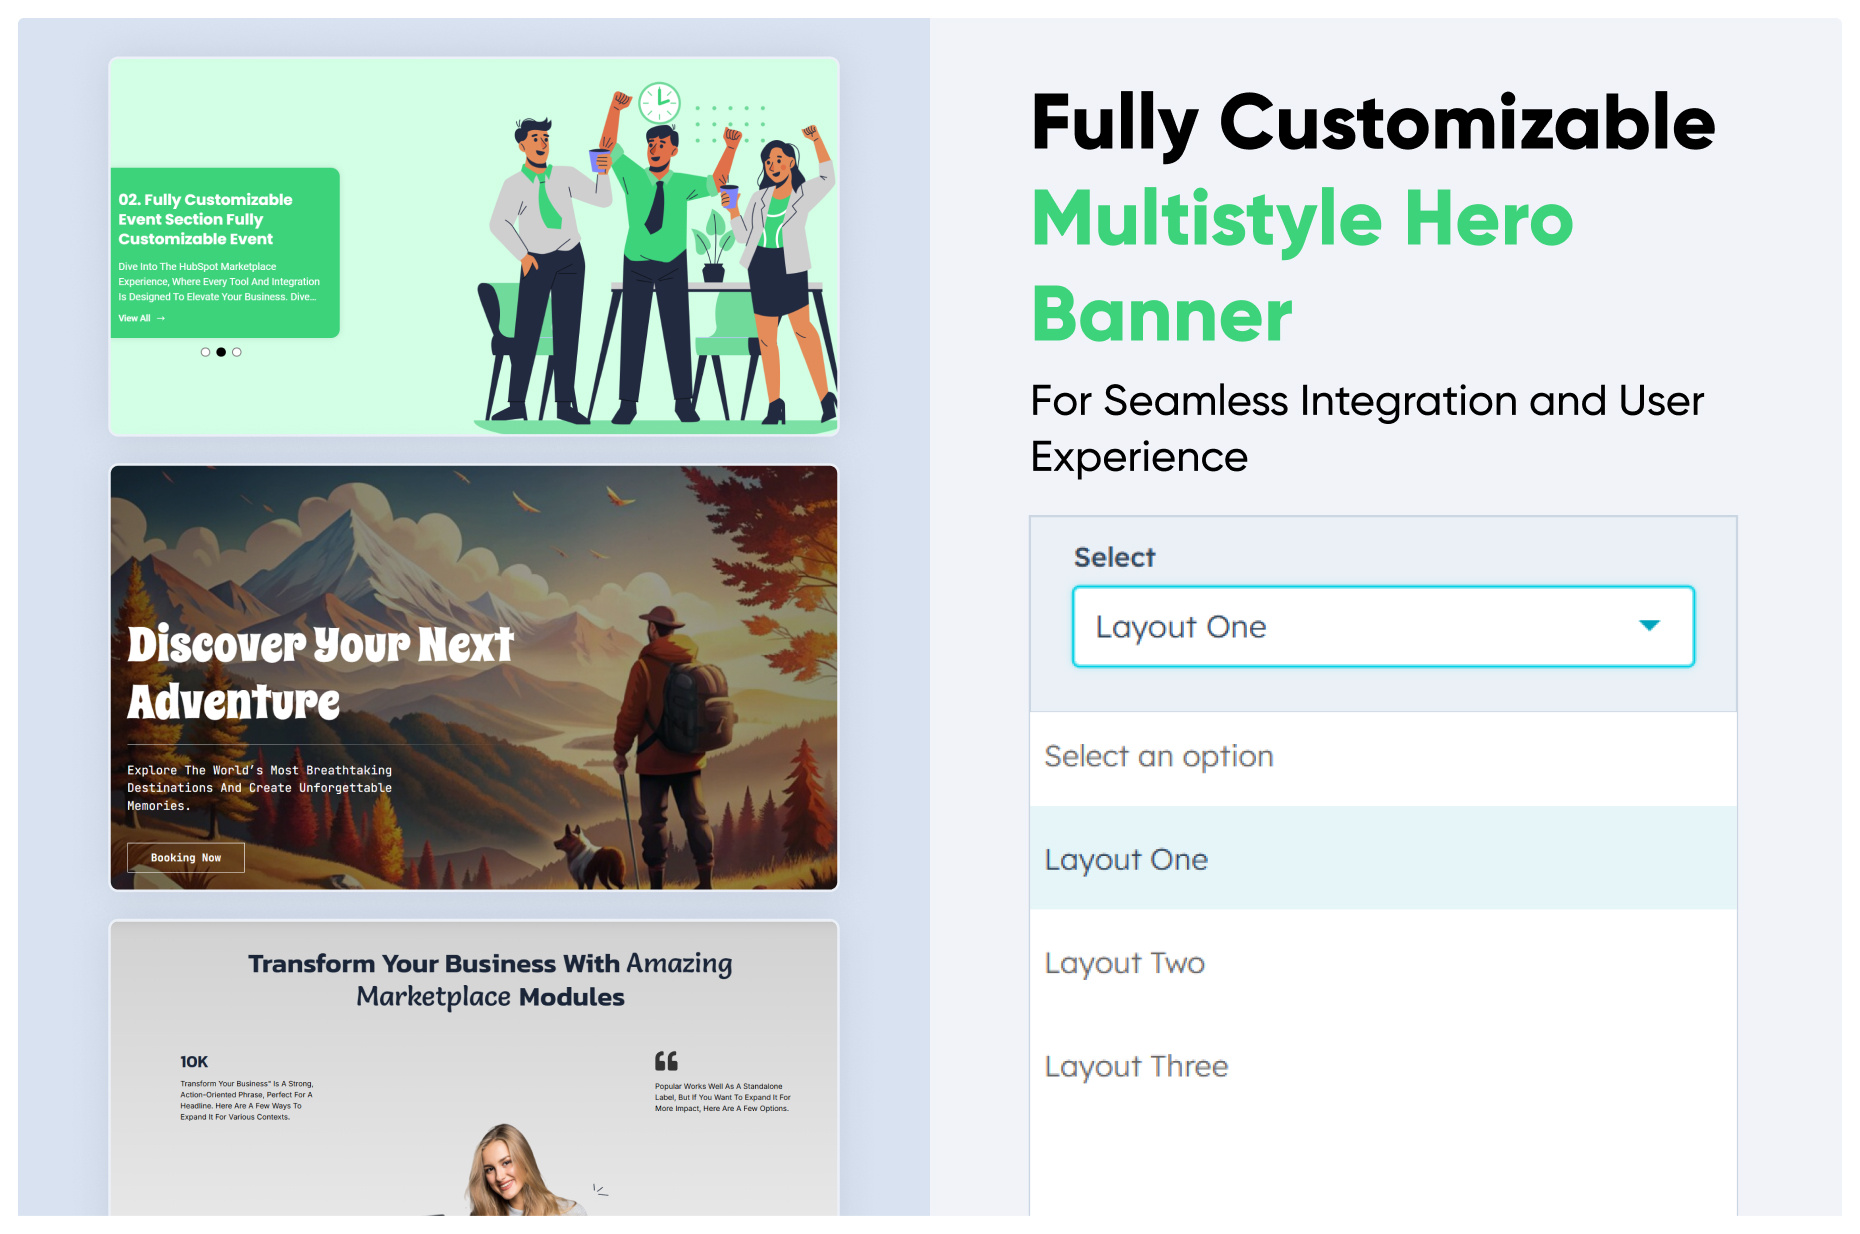Screen dimensions: 1860x1234
Task: Click the green clock icon in illustration
Action: pyautogui.click(x=659, y=102)
